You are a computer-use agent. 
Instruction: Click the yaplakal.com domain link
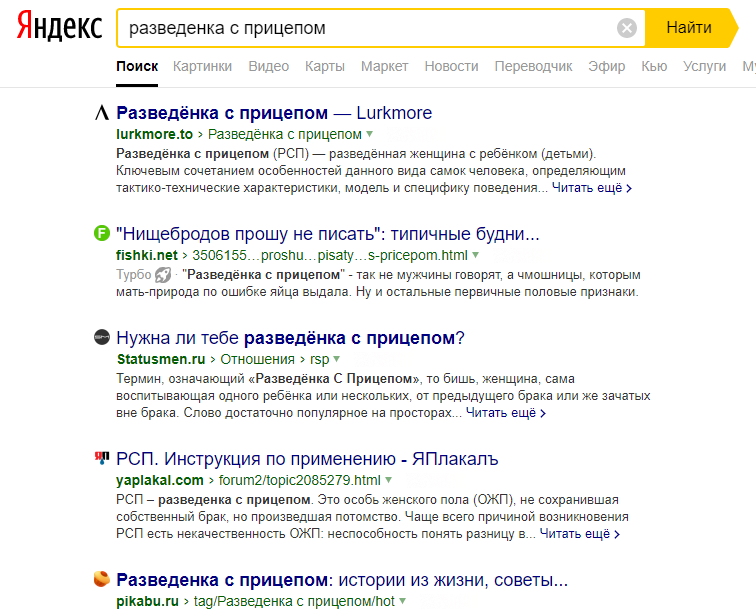[x=160, y=480]
